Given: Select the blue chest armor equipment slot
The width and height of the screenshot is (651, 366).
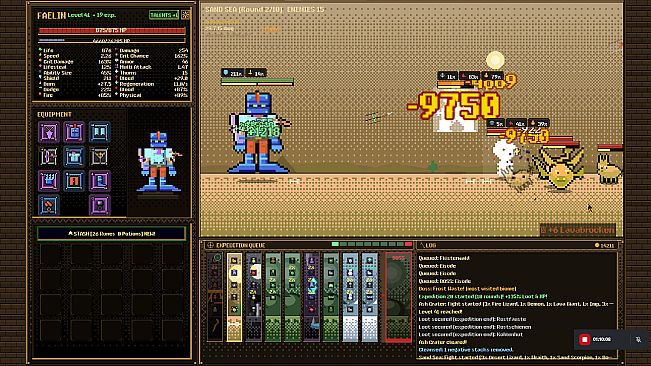Looking at the screenshot, I should 74,157.
